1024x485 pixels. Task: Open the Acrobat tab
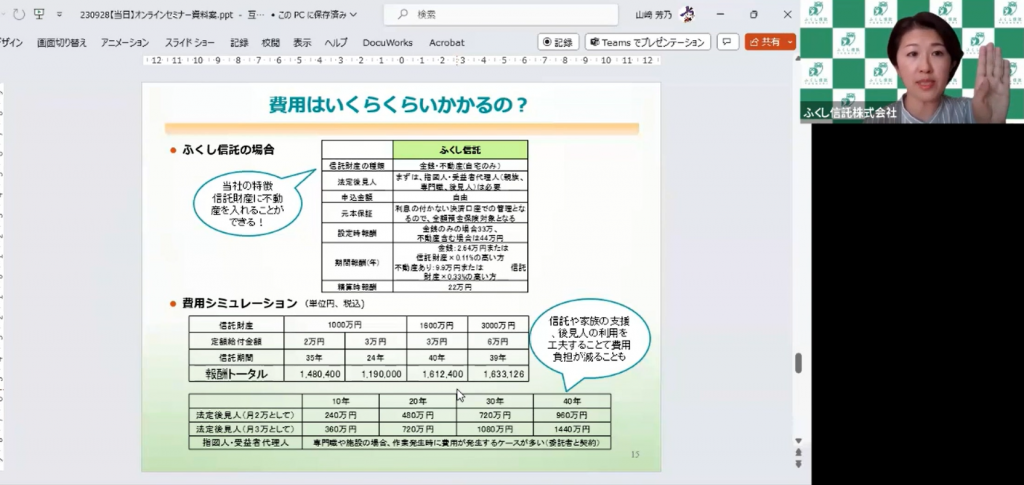[447, 42]
